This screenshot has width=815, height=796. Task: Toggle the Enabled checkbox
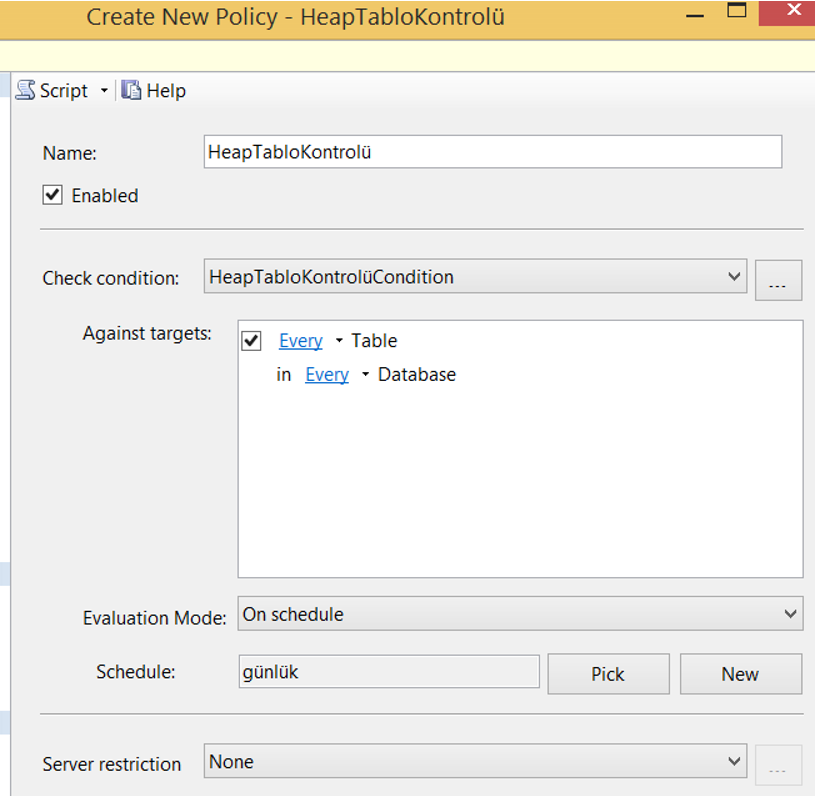coord(52,195)
